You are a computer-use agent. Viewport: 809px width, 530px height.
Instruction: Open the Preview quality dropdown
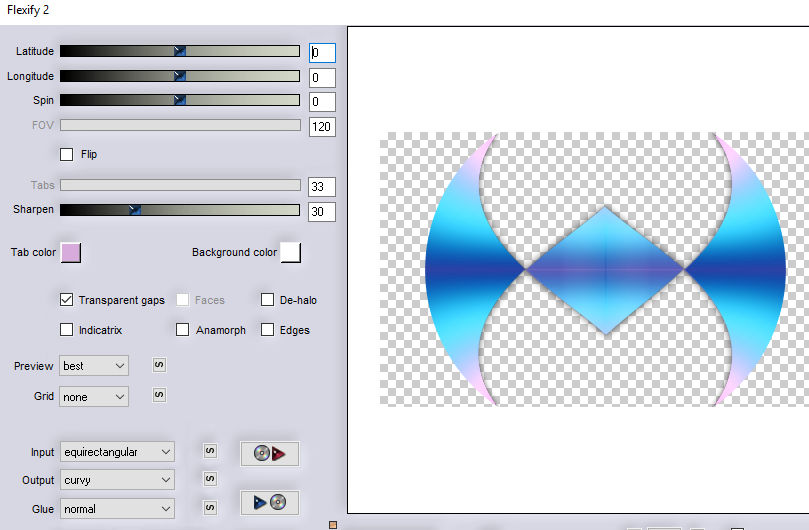pos(94,366)
